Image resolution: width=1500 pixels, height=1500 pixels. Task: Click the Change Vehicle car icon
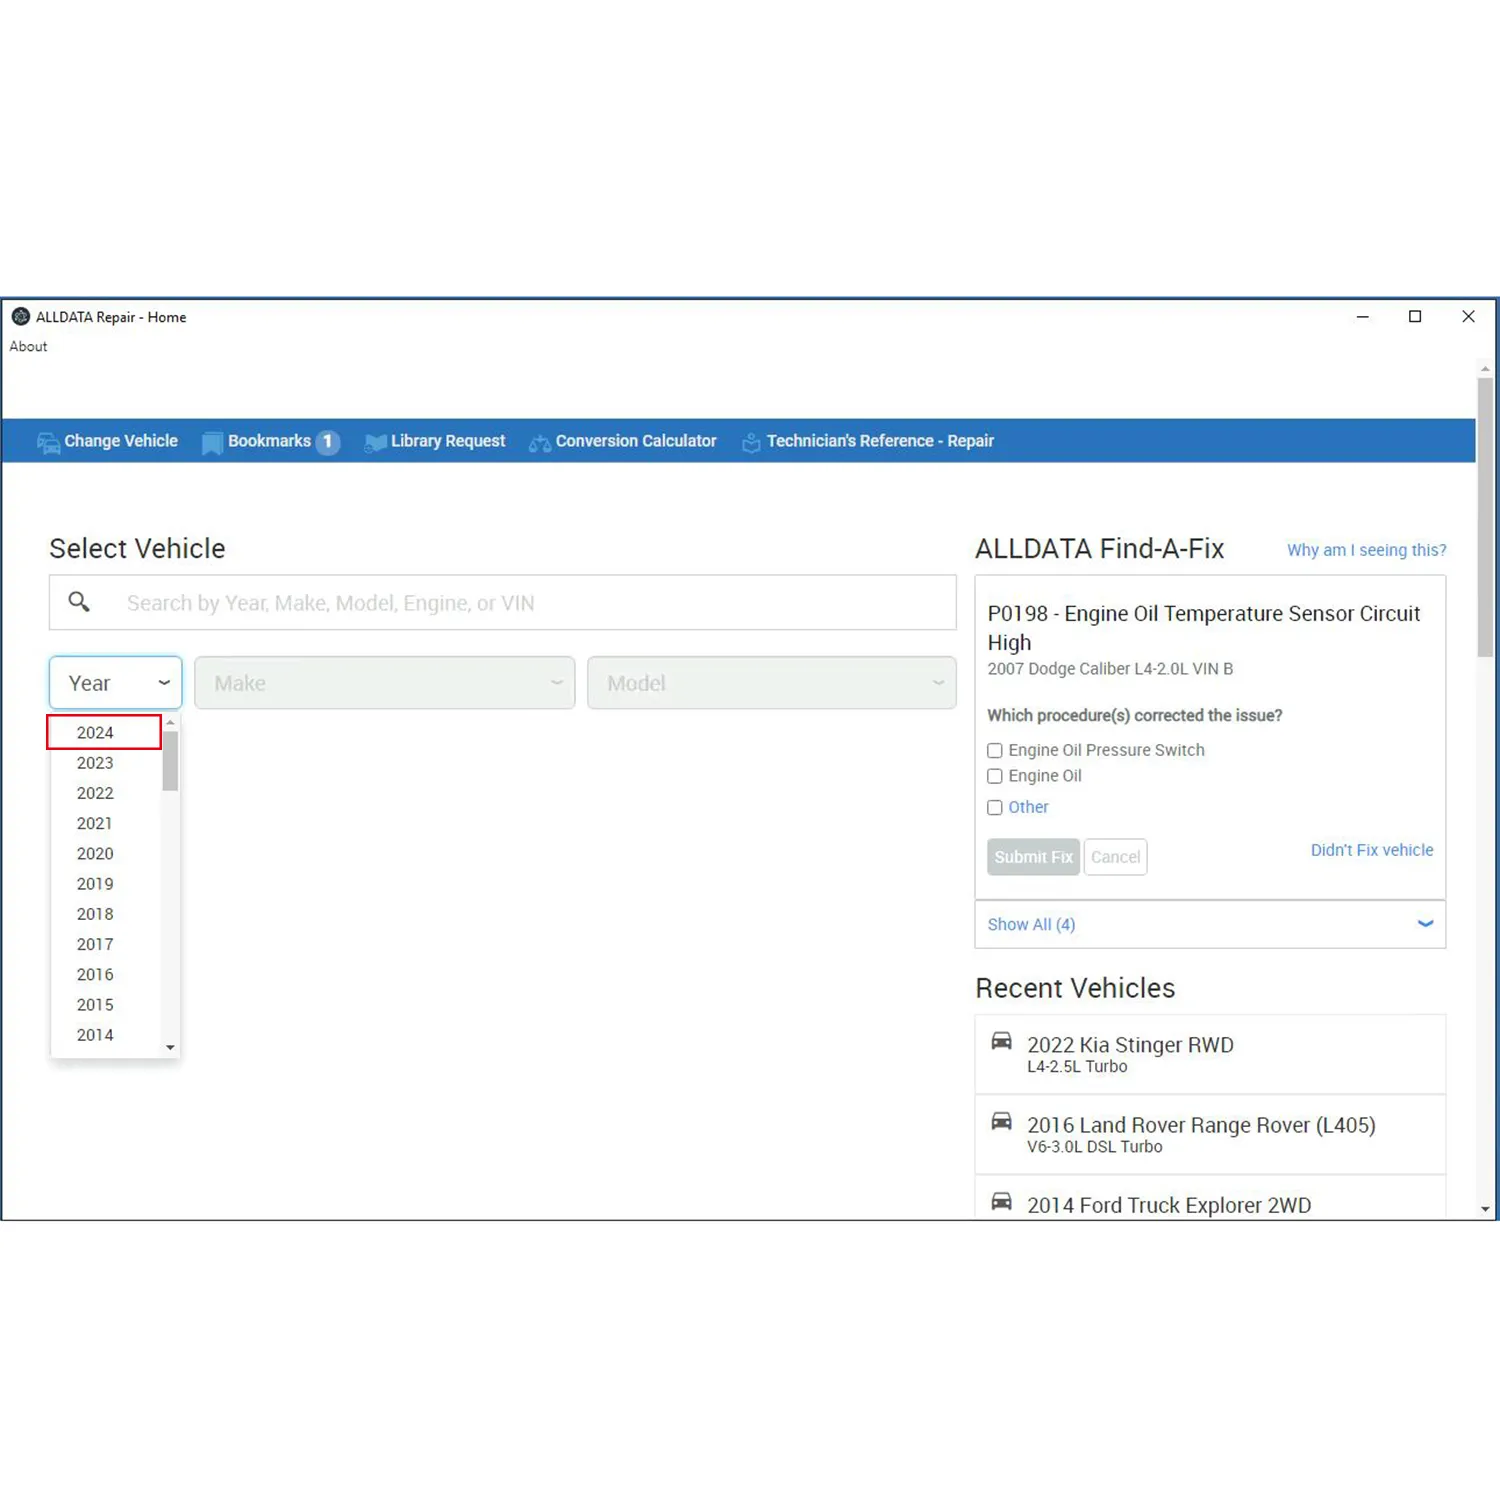(47, 443)
